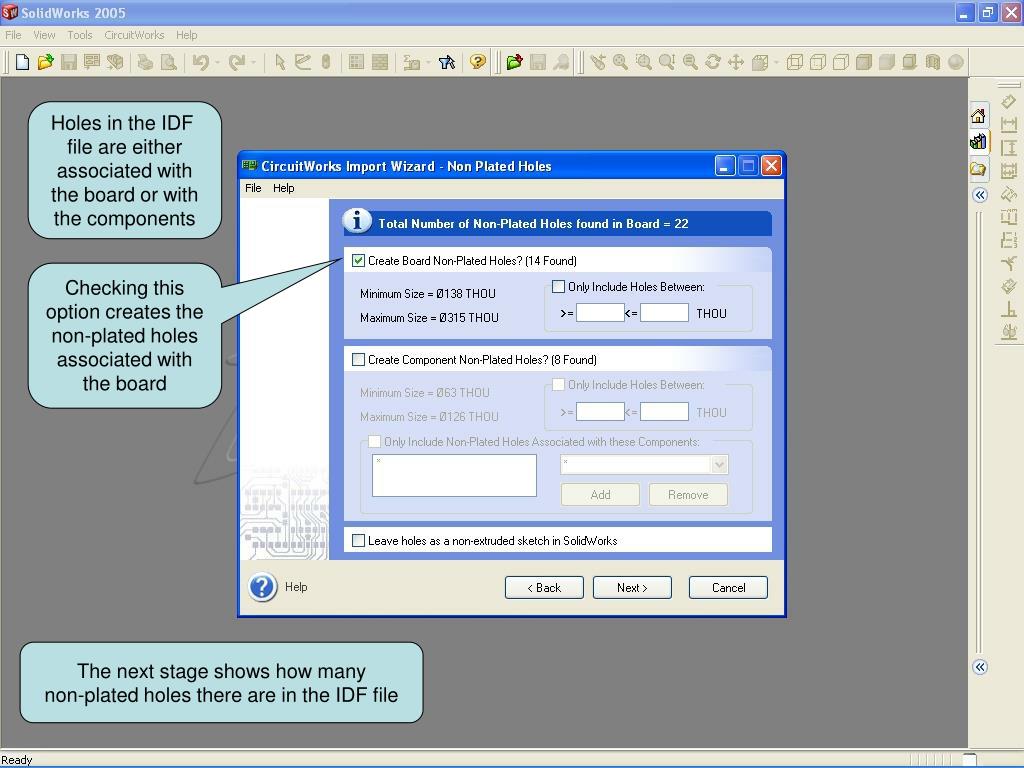Check Leave holes as non-extruded sketch

(x=358, y=540)
